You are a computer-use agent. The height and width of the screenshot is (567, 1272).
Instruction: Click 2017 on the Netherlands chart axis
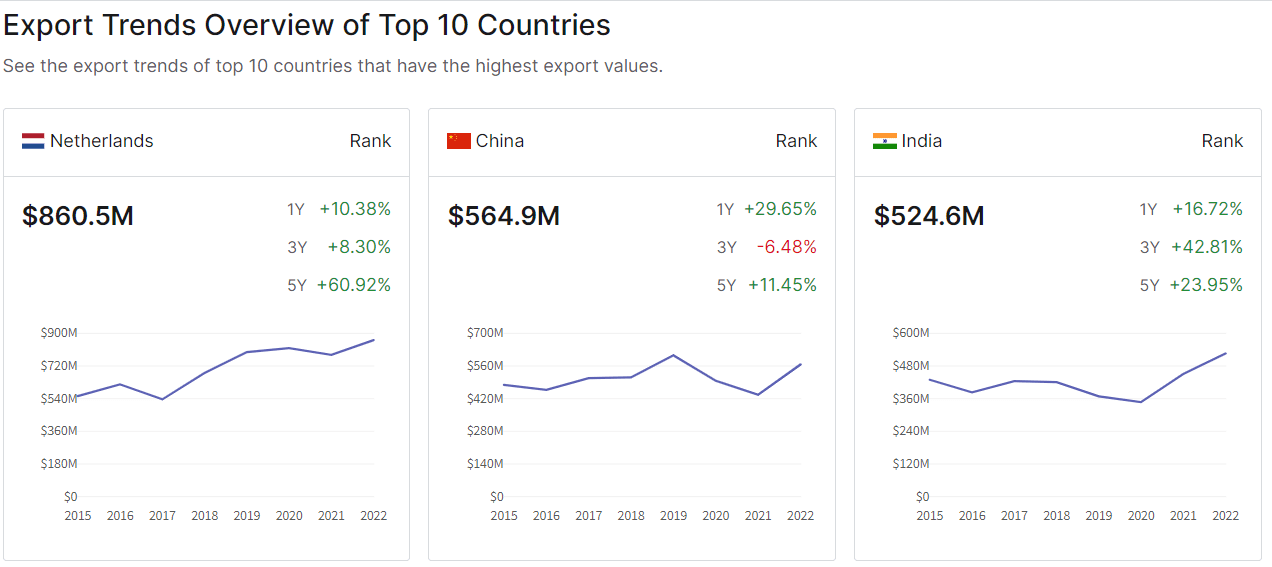click(162, 516)
